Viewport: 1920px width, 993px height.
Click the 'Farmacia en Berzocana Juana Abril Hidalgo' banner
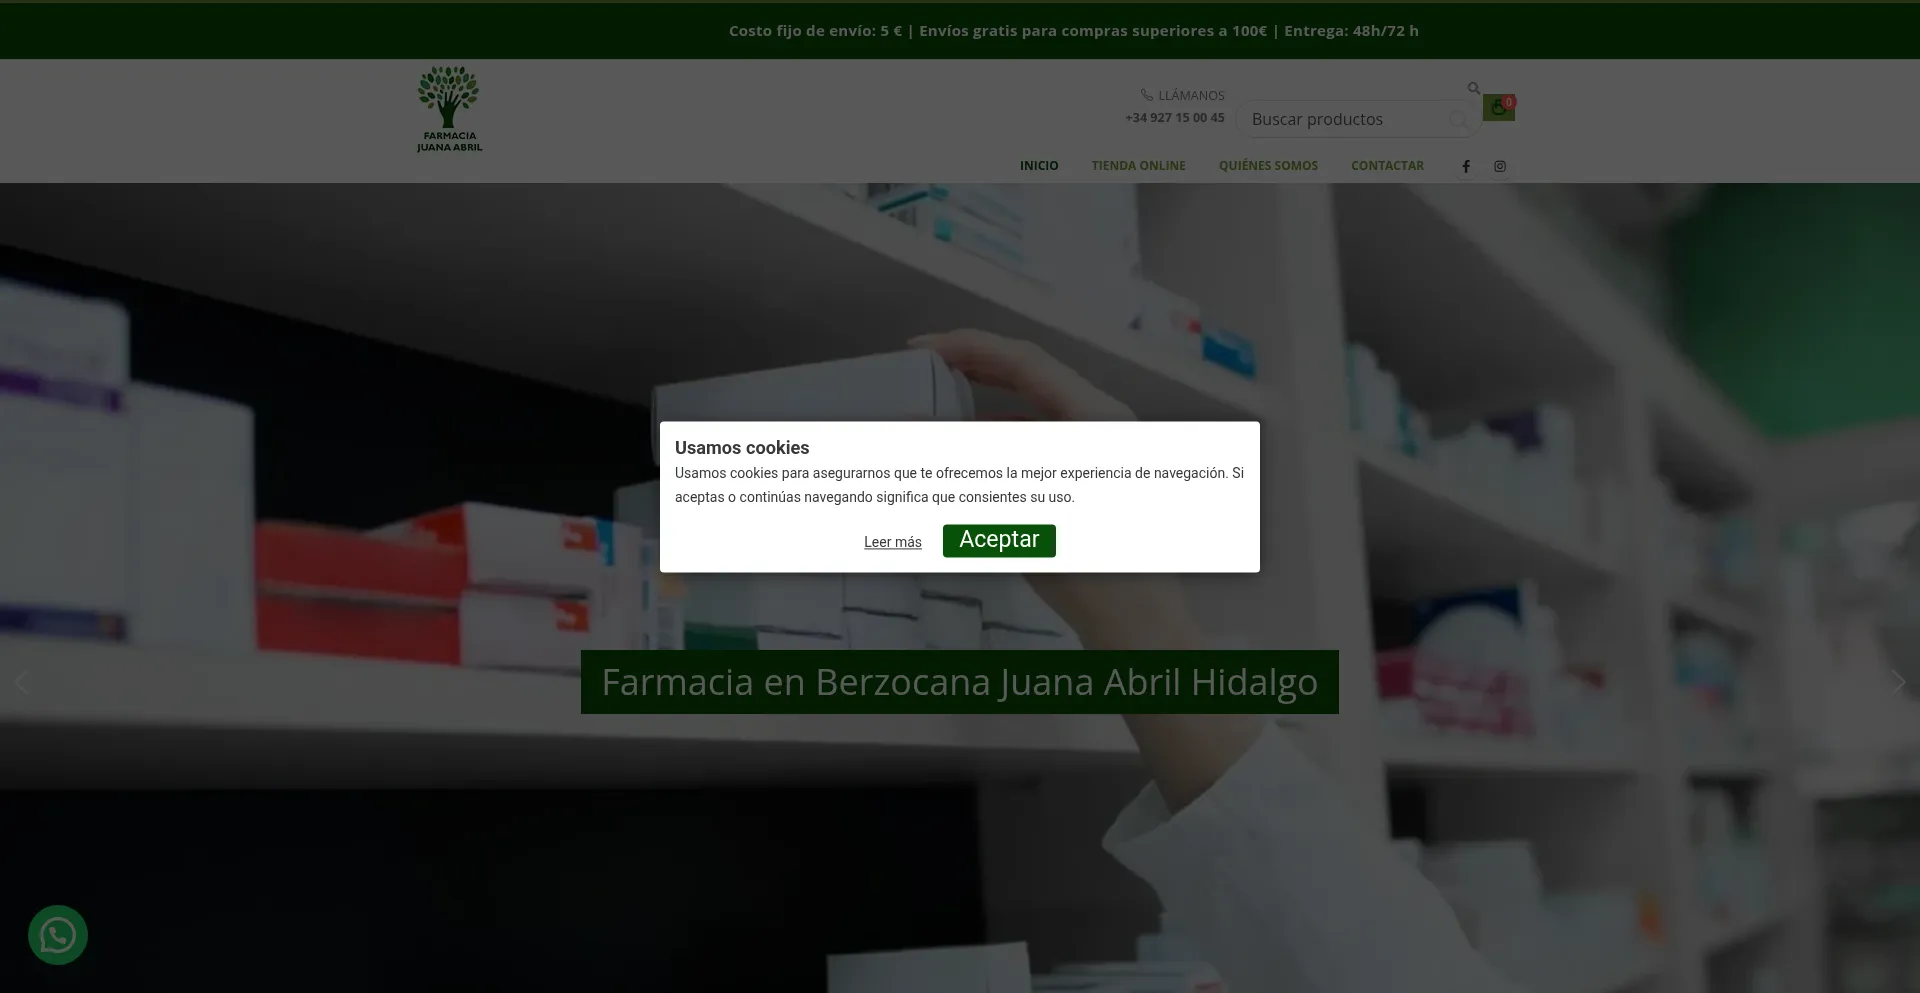[959, 682]
